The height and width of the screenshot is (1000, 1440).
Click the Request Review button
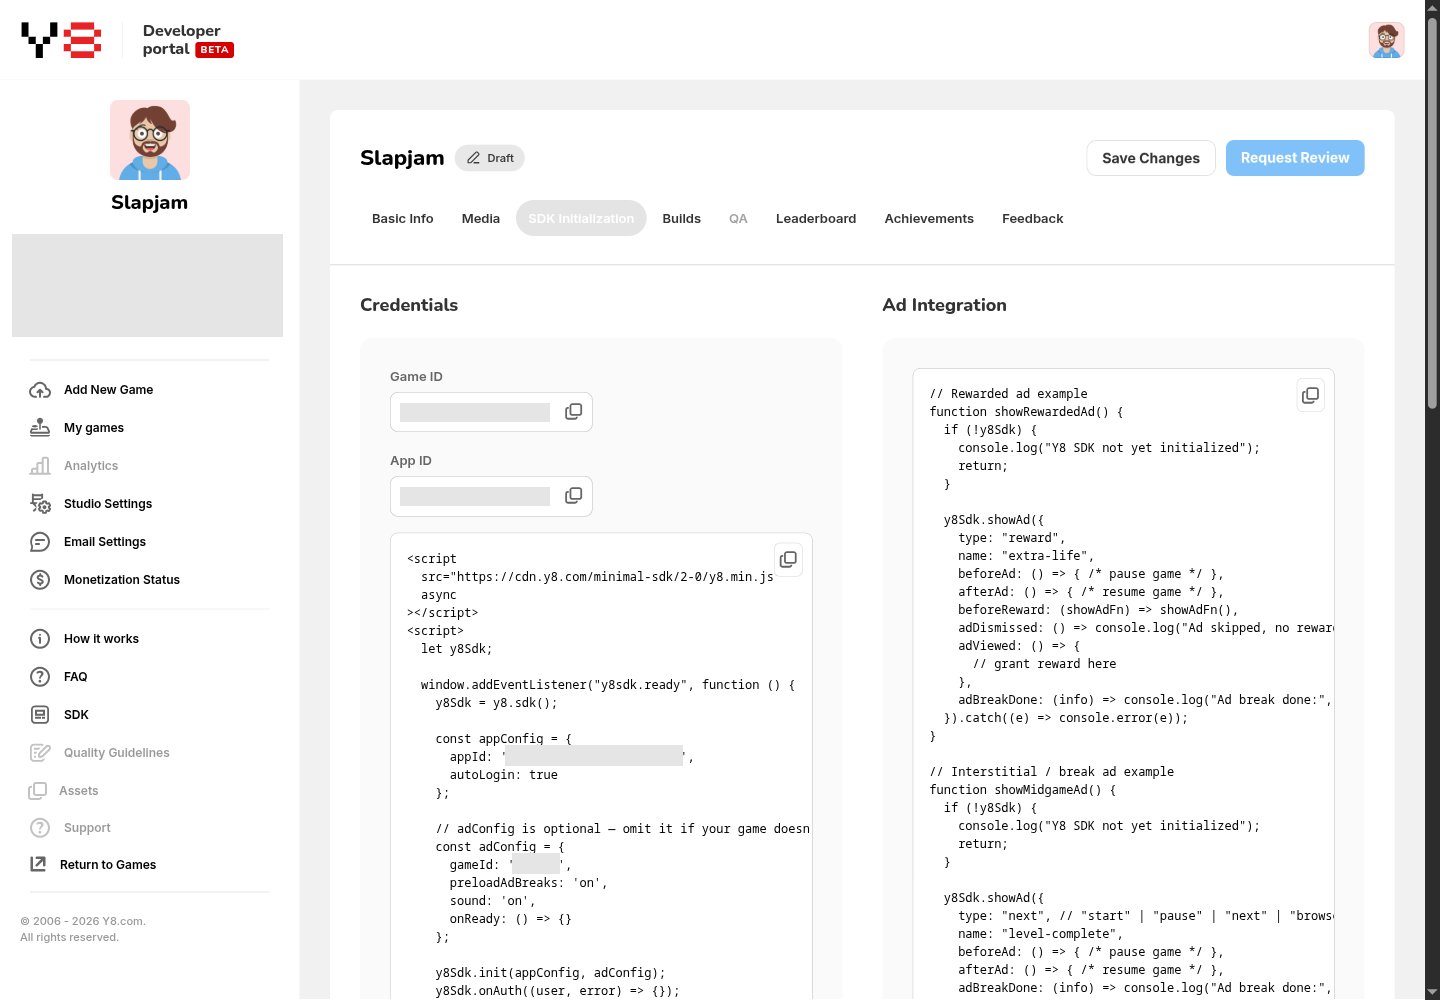tap(1295, 158)
